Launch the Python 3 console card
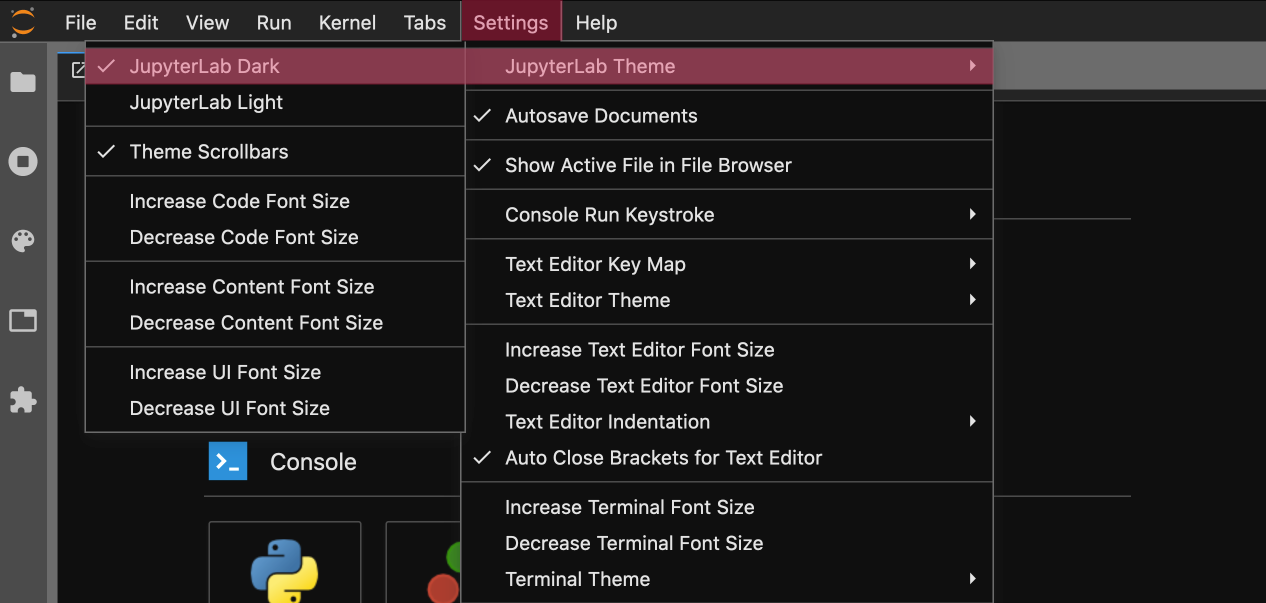Screen dimensions: 1266x603 point(284,565)
